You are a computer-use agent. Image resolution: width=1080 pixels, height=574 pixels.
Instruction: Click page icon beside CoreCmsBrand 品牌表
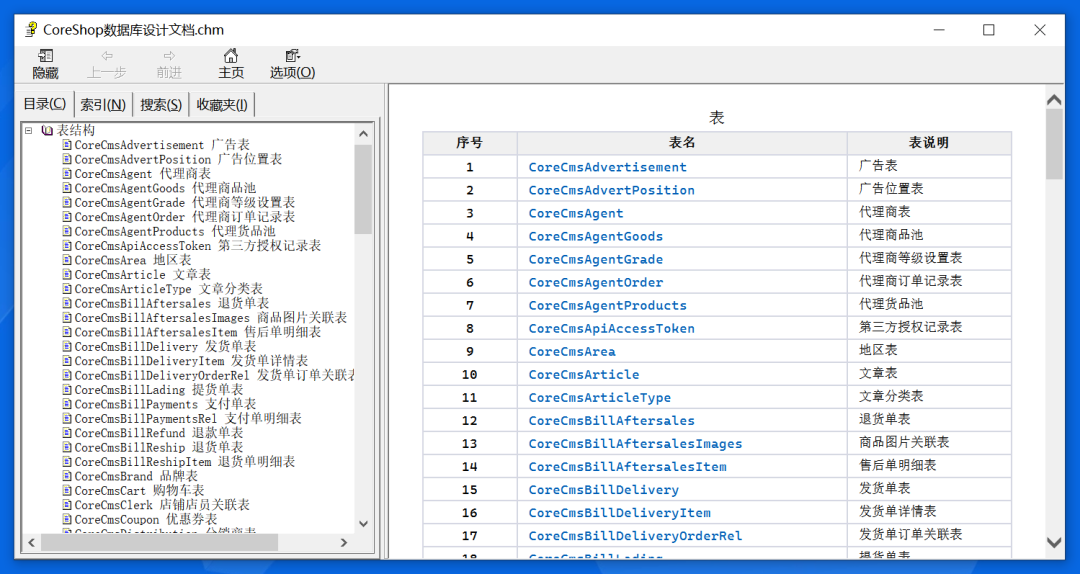click(68, 476)
